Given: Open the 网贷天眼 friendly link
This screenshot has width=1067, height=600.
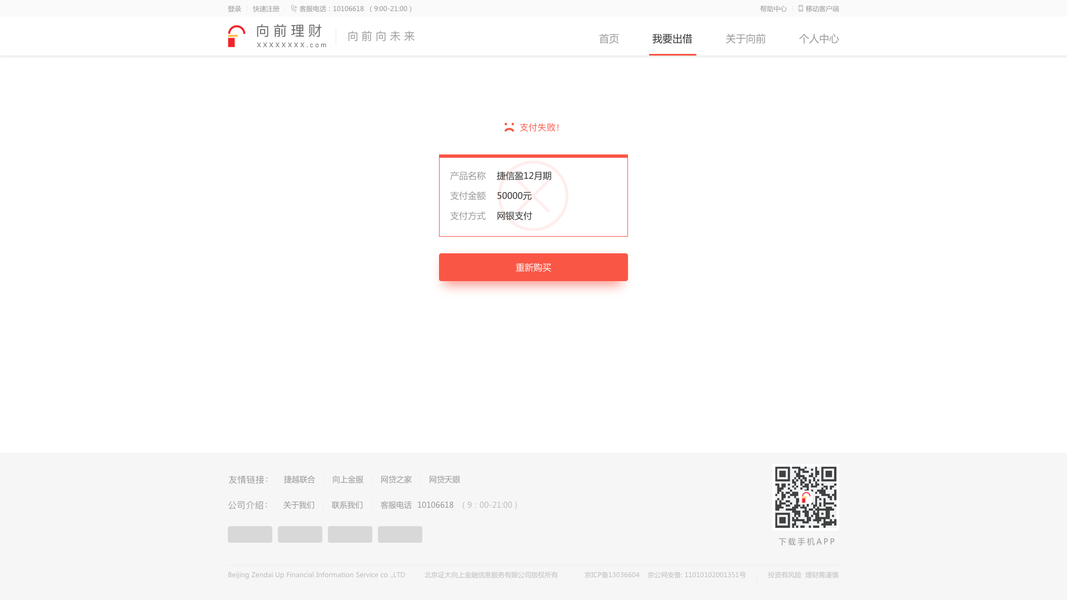Looking at the screenshot, I should point(444,480).
